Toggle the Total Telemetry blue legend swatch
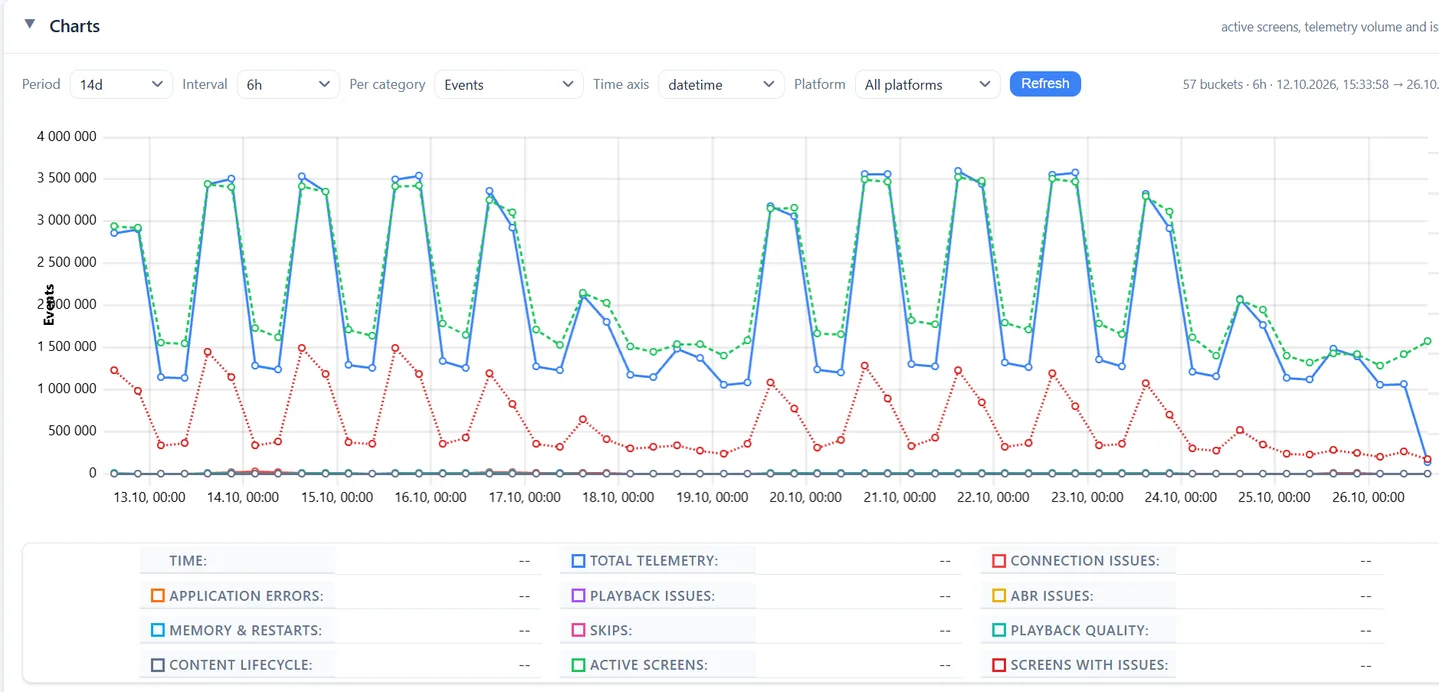 pos(578,561)
